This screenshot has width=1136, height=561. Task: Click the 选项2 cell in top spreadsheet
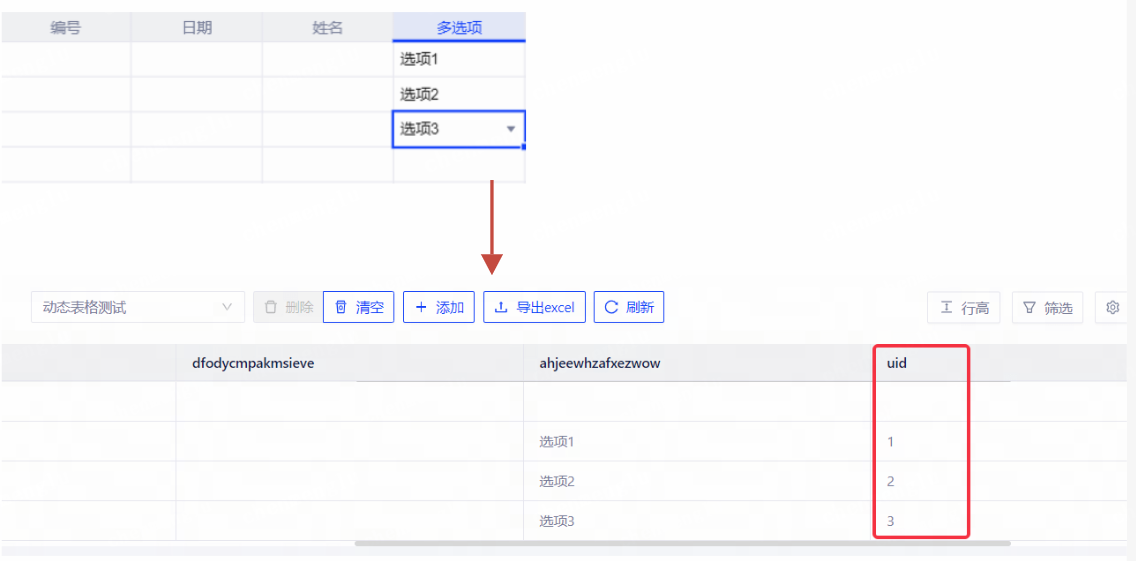click(x=459, y=94)
